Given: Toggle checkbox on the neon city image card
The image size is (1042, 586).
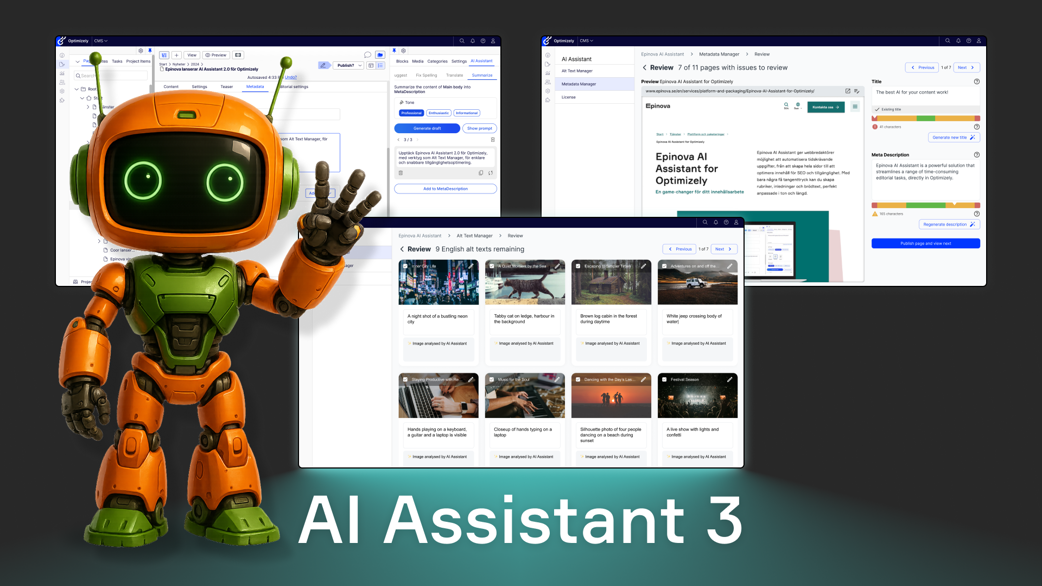Looking at the screenshot, I should pos(405,266).
